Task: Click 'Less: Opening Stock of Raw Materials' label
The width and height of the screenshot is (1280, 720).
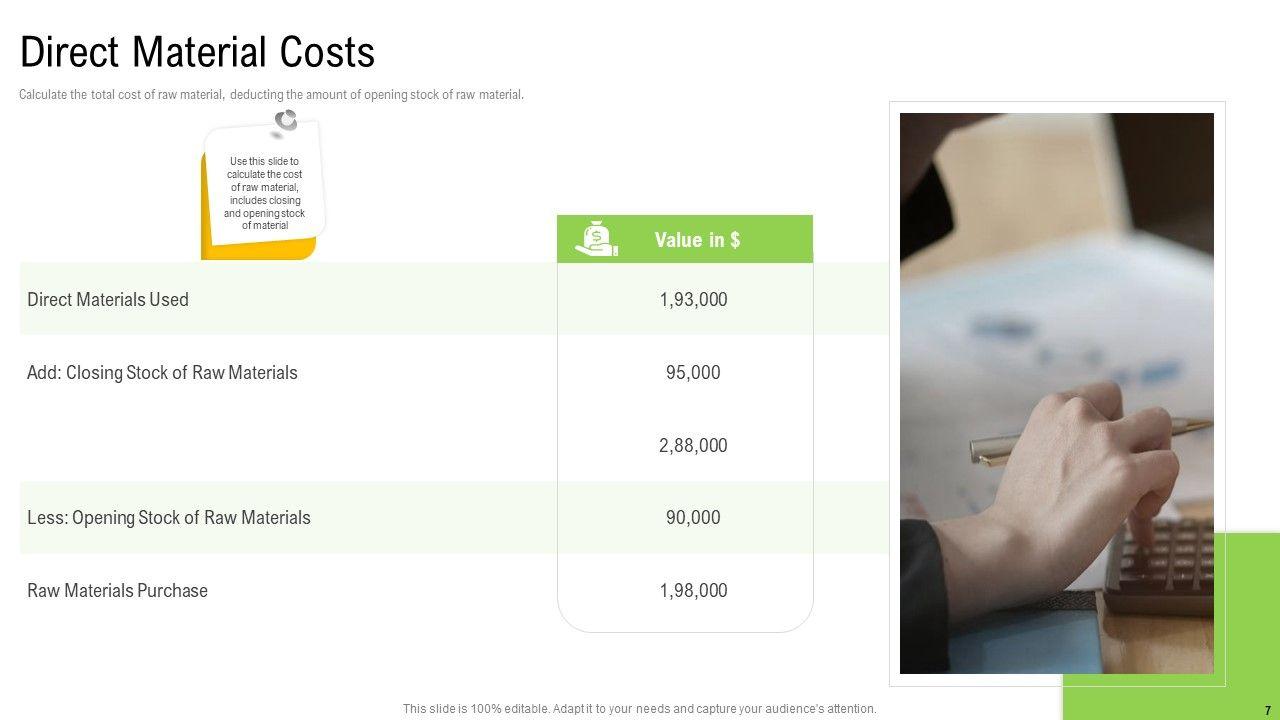Action: click(169, 518)
